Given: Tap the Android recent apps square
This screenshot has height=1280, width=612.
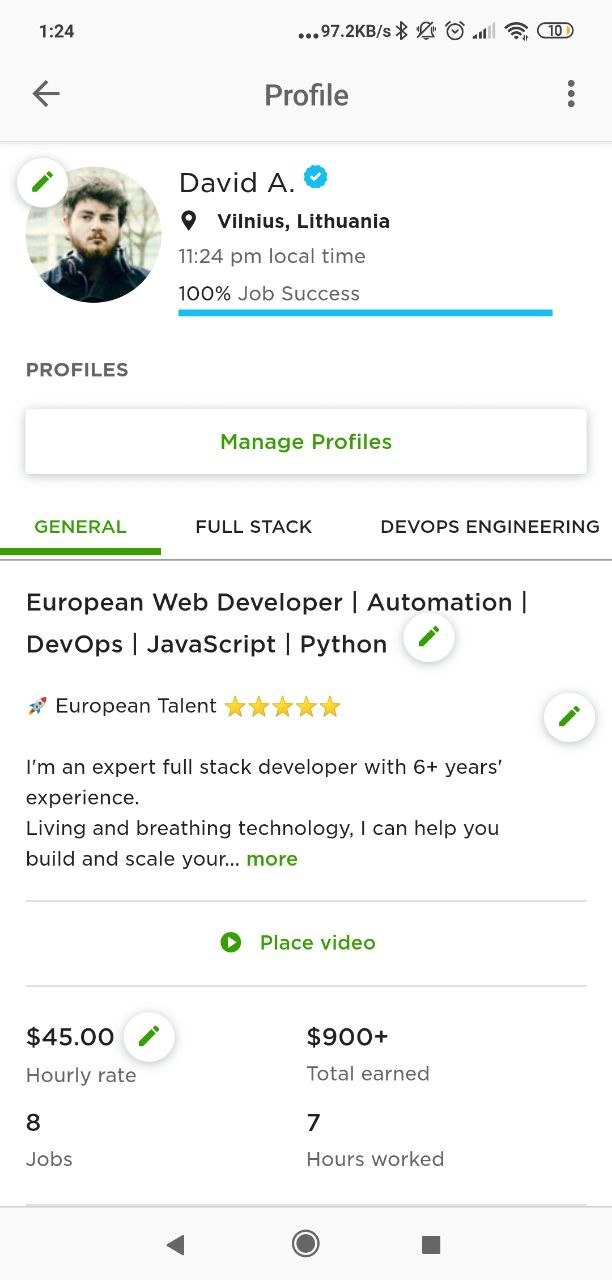Looking at the screenshot, I should (431, 1244).
